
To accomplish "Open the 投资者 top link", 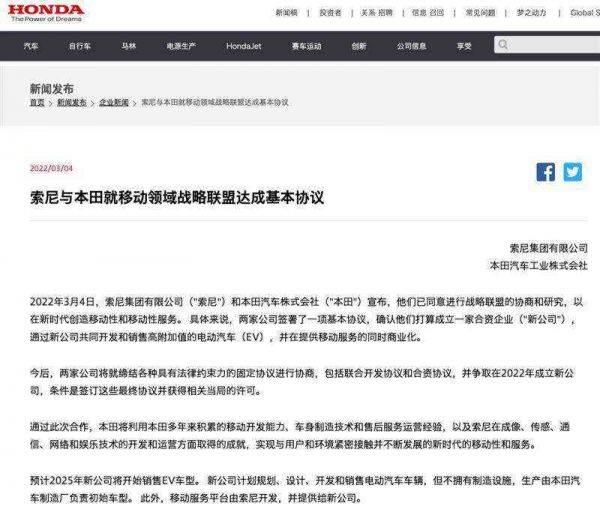I will click(330, 13).
